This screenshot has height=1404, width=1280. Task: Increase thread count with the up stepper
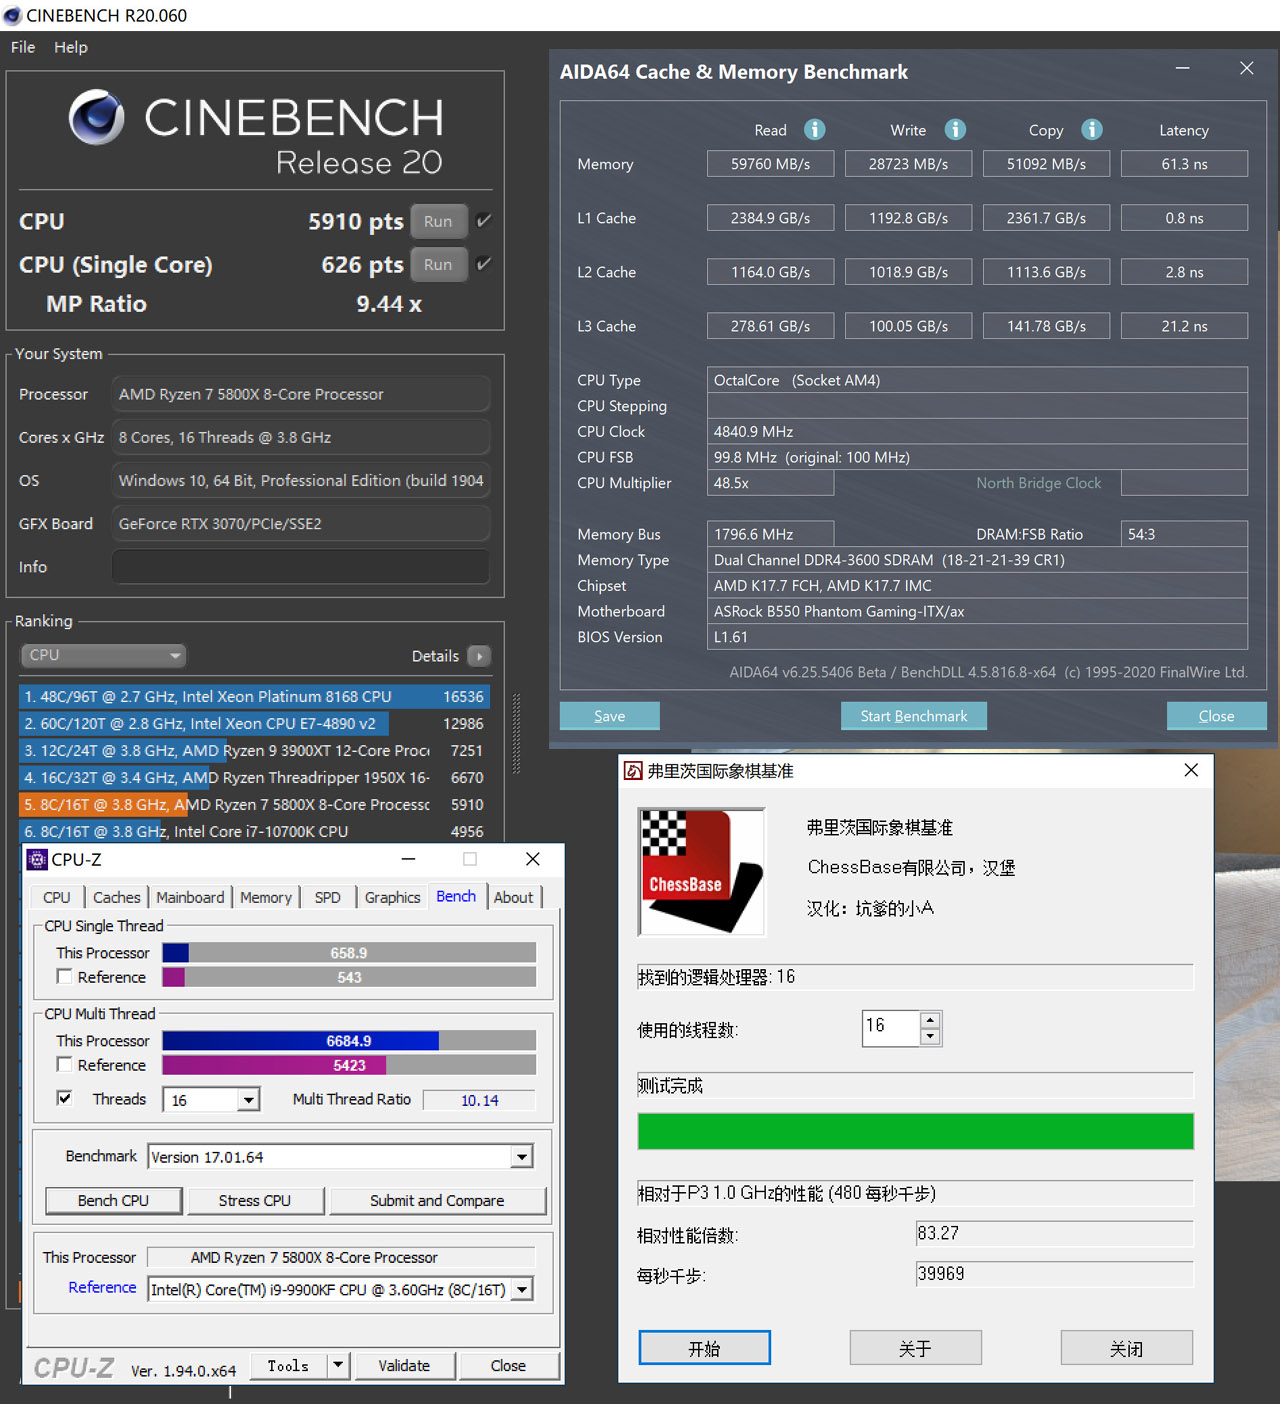coord(930,1020)
